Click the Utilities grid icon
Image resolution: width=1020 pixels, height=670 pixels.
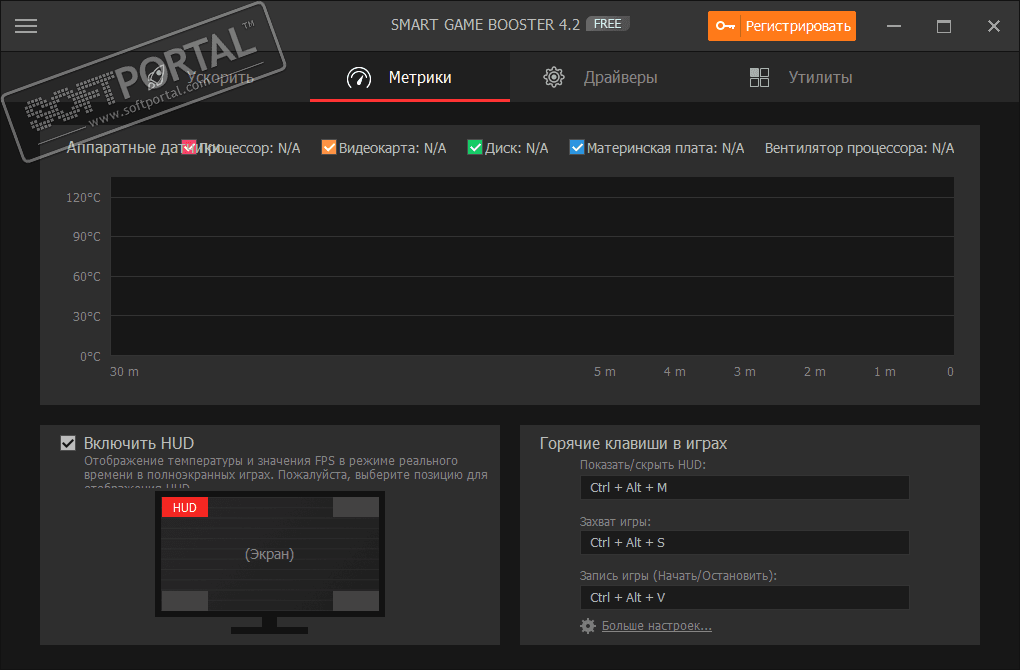[759, 77]
